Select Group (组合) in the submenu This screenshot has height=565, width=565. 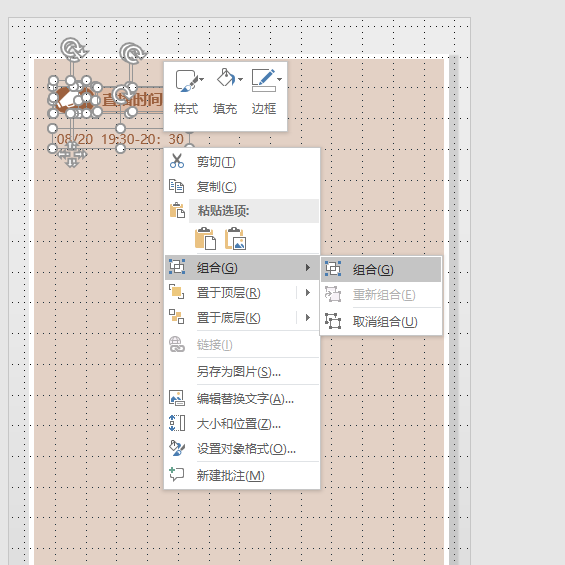point(381,269)
